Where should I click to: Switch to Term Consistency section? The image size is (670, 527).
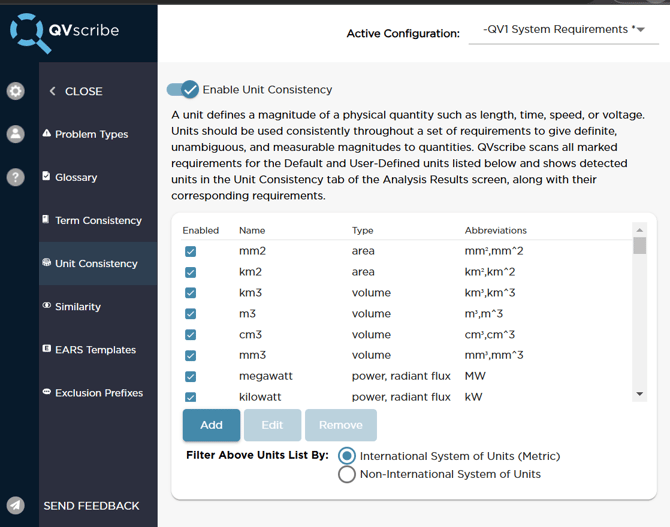[98, 220]
